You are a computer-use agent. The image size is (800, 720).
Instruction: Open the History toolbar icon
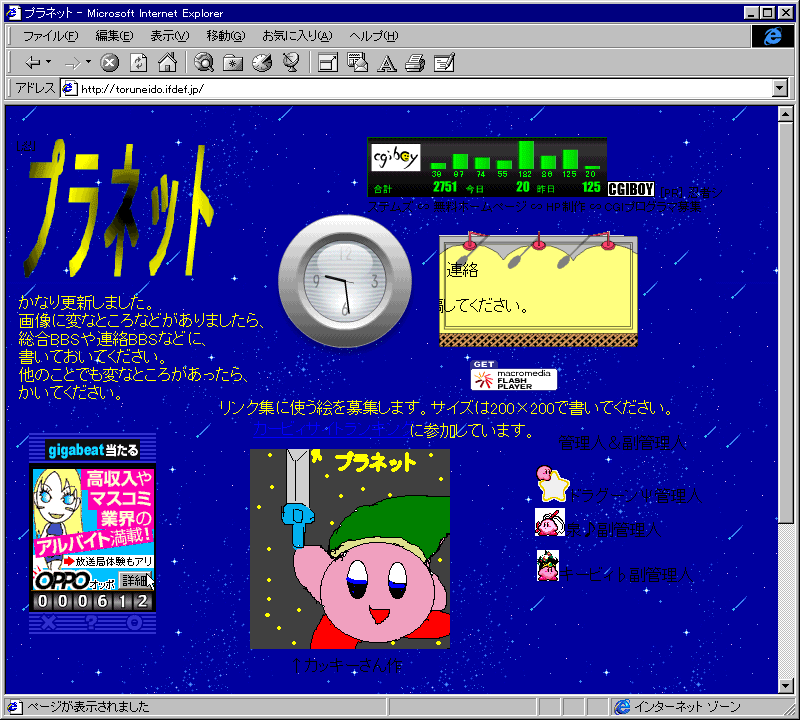[262, 63]
